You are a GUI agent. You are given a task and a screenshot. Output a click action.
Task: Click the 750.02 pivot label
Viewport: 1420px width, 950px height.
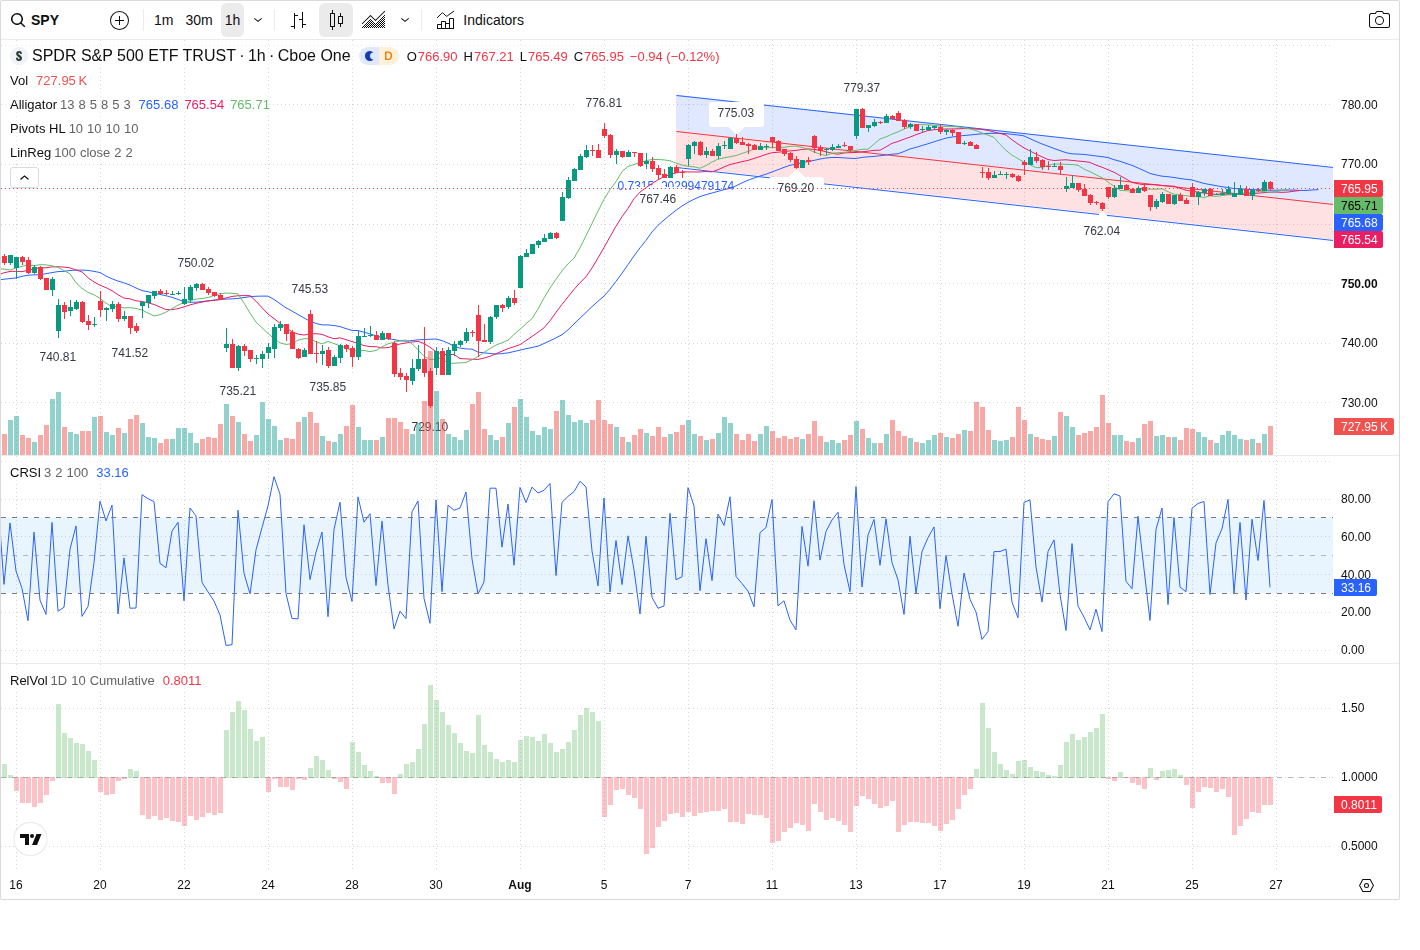tap(196, 263)
